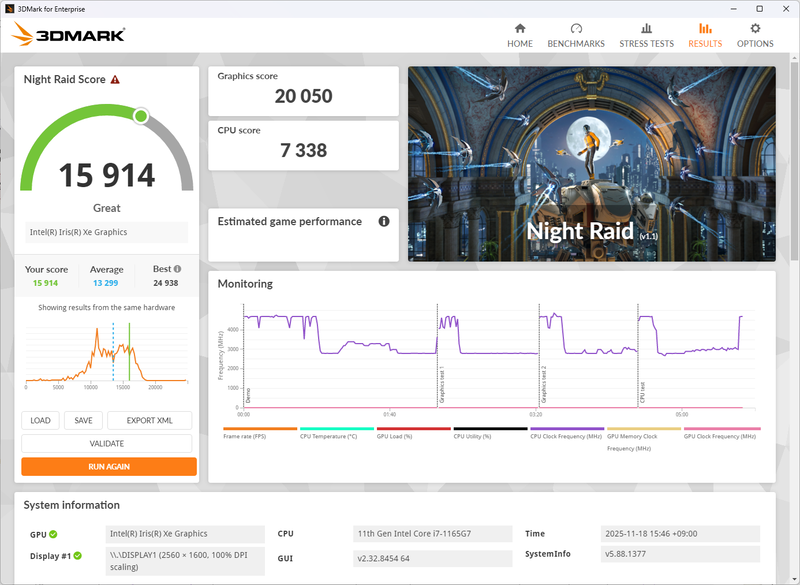This screenshot has height=585, width=800.
Task: Click the Intel(R) Iris(R) Xe Graphics label under the gauge
Action: coord(107,232)
